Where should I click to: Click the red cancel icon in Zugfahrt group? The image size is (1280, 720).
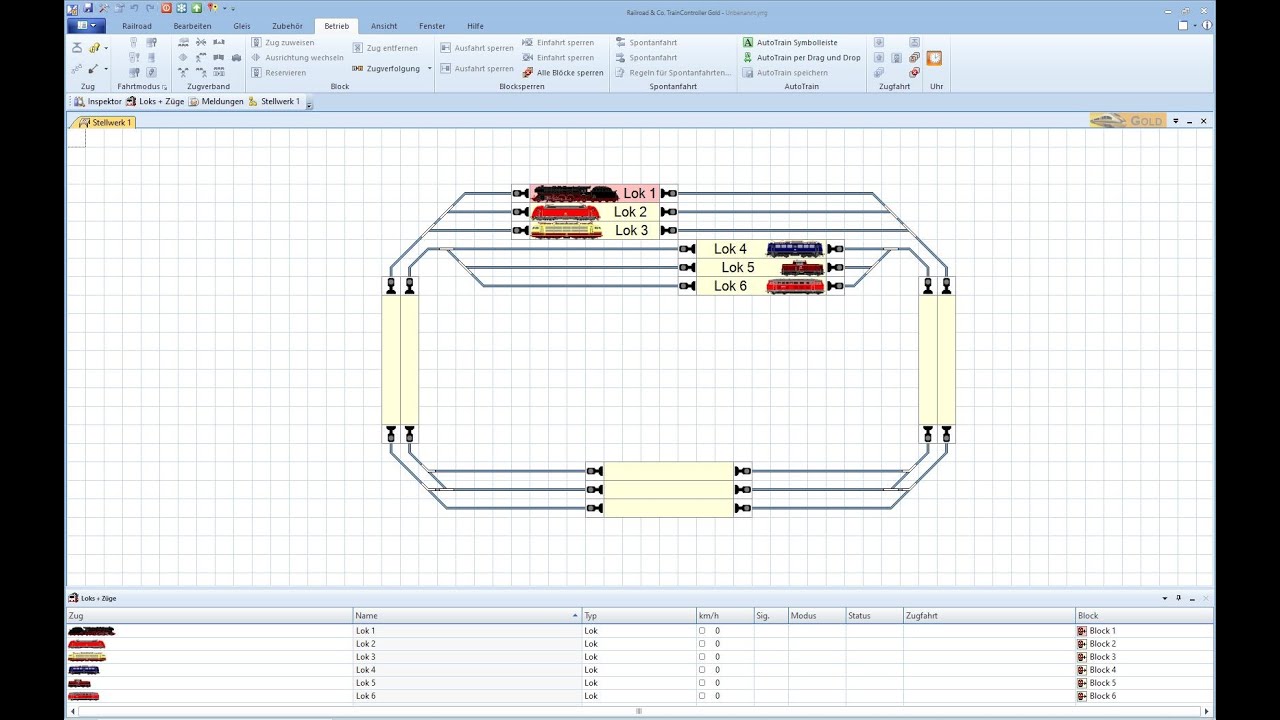pyautogui.click(x=914, y=72)
